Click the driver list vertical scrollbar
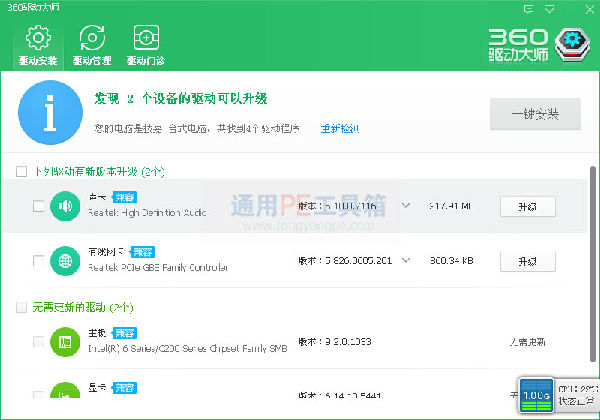The image size is (600, 420). coord(593,264)
